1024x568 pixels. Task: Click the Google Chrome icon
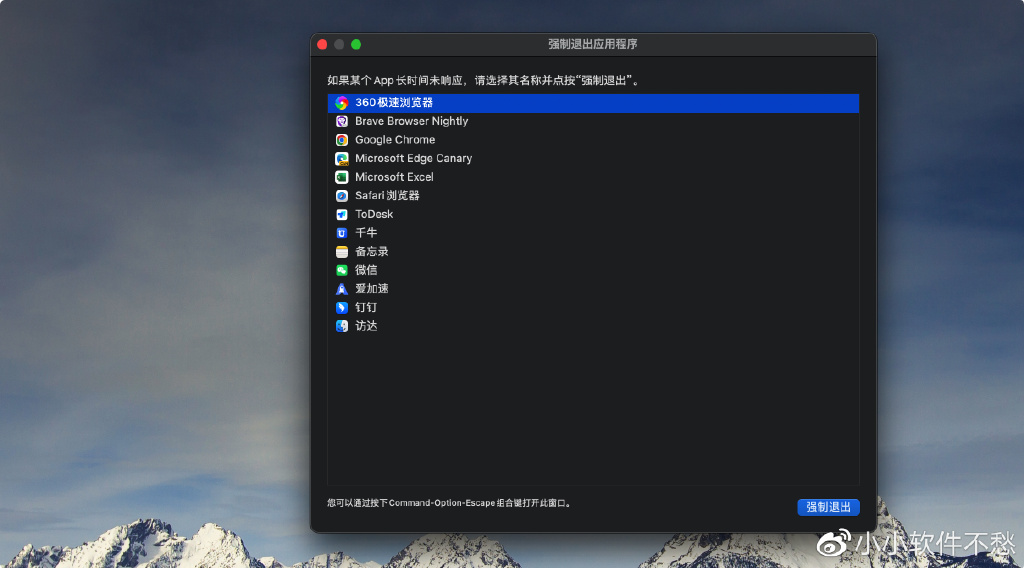342,140
